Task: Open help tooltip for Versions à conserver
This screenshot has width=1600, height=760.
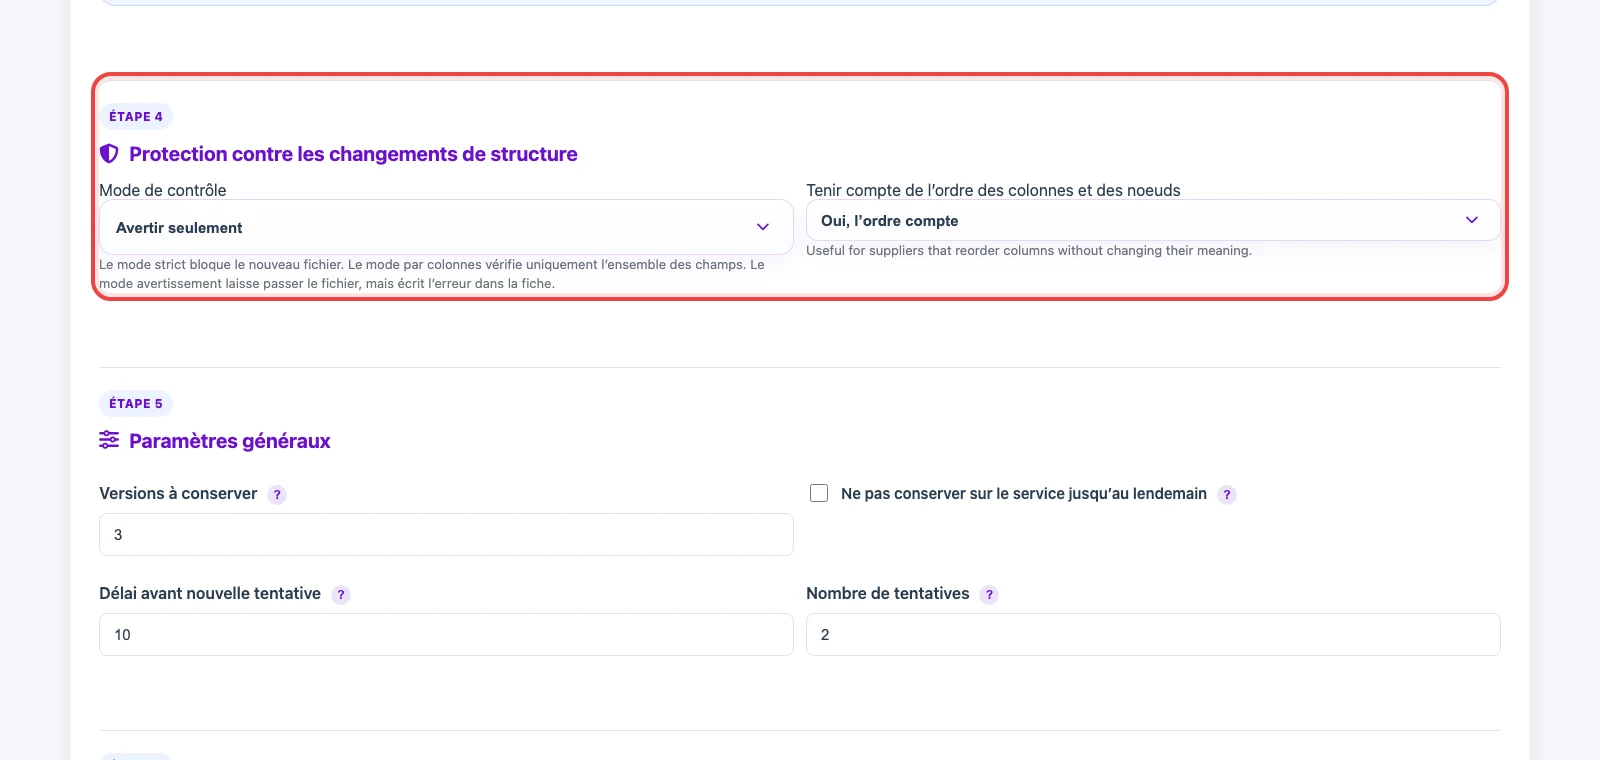Action: coord(277,494)
